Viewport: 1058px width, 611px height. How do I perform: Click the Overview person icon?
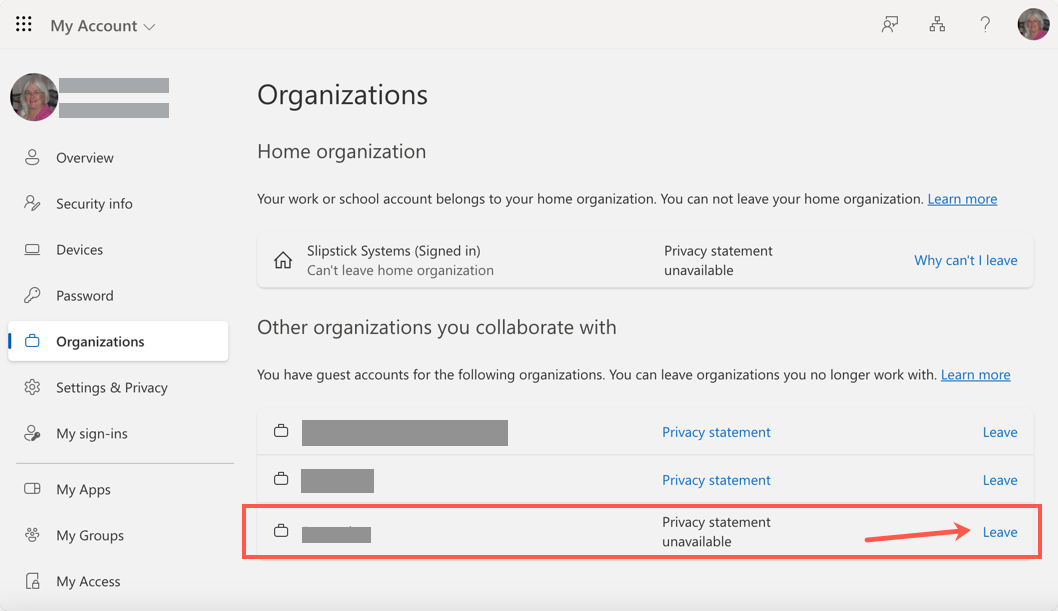click(32, 157)
